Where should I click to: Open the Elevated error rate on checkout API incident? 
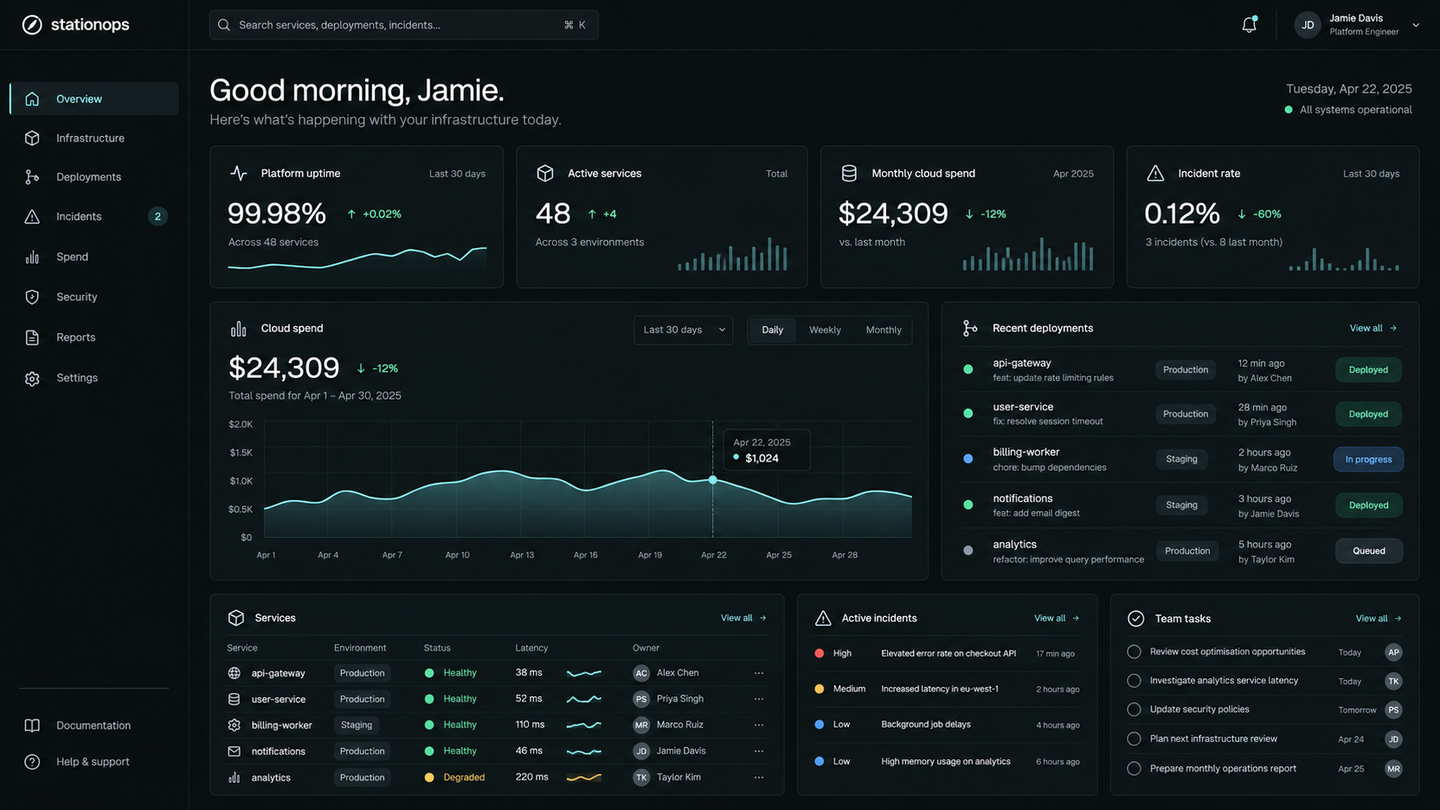coord(947,653)
